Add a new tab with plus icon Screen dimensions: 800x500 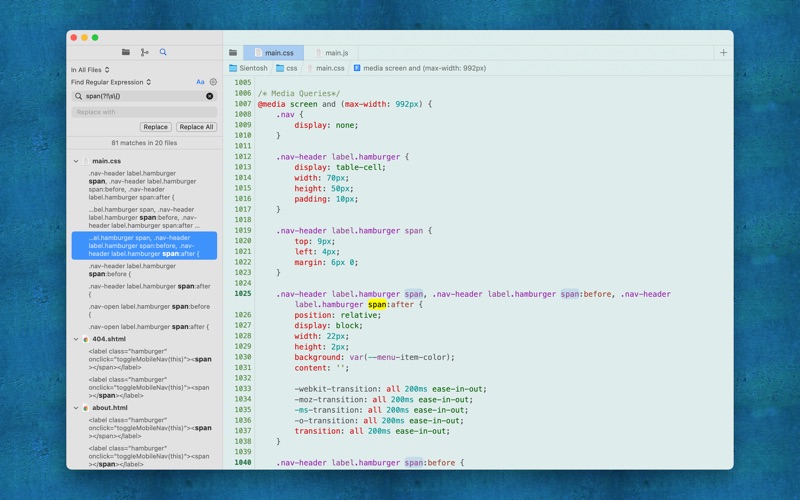click(x=723, y=53)
